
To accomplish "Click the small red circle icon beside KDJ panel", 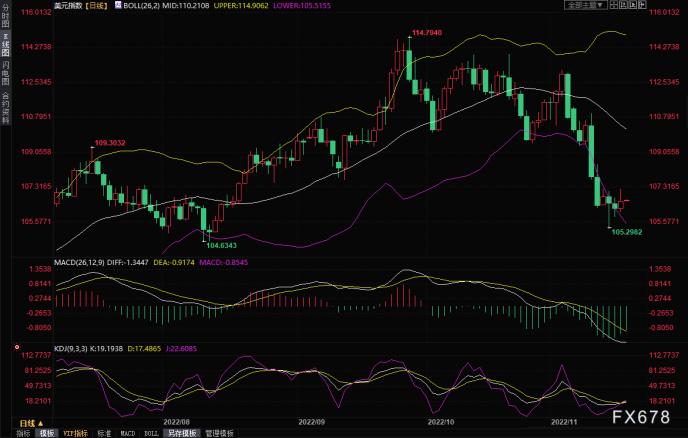I will pos(17,347).
